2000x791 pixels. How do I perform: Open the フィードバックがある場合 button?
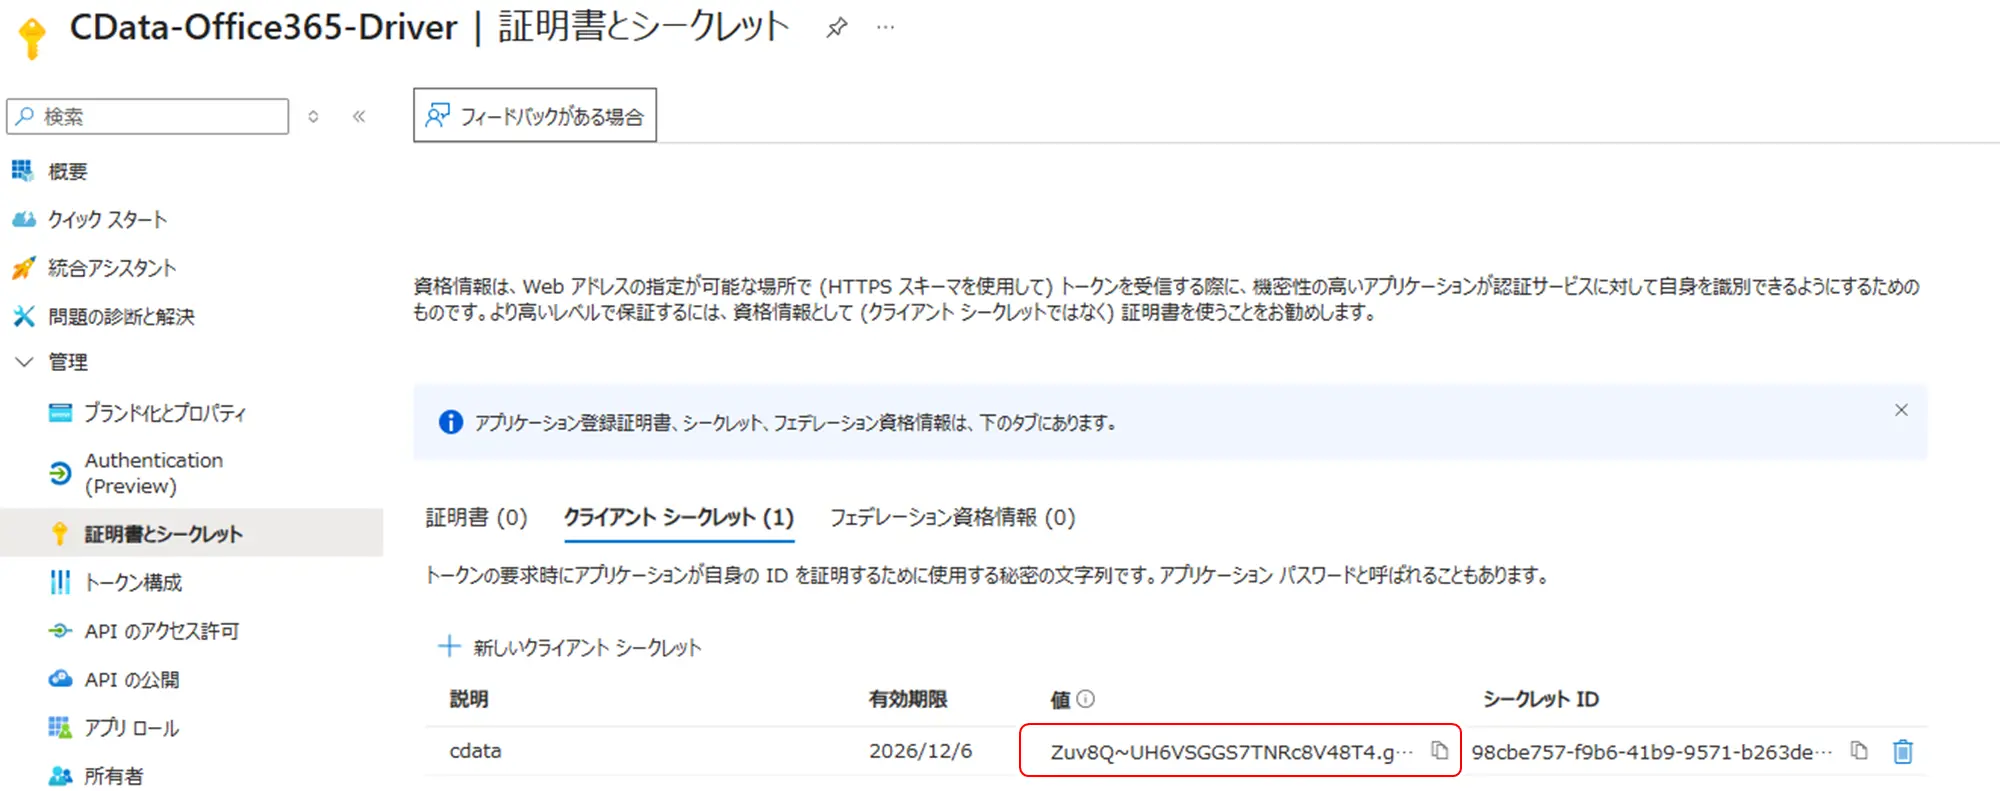[535, 116]
